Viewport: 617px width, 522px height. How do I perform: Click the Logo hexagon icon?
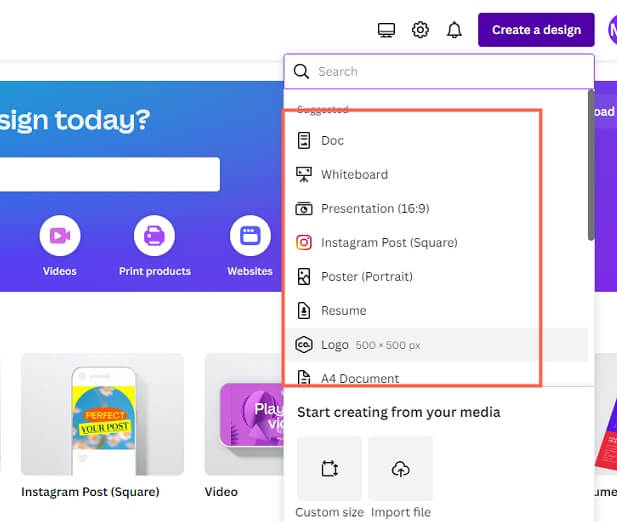pos(303,345)
